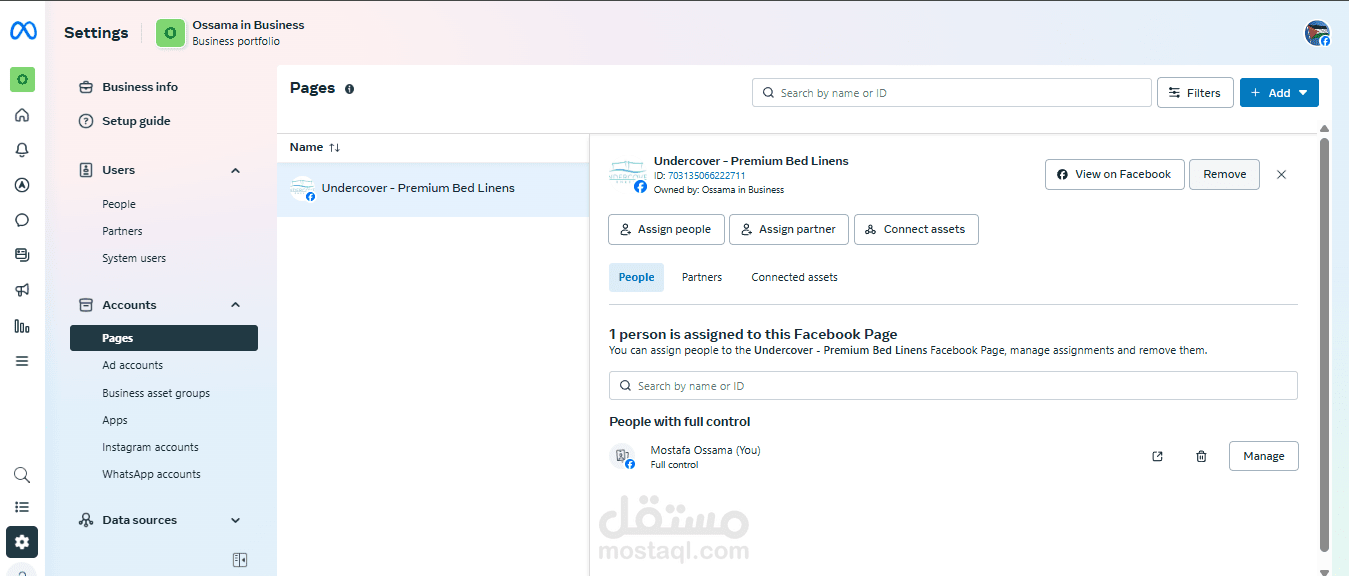The width and height of the screenshot is (1349, 576).
Task: Switch to the Partners tab
Action: [702, 277]
